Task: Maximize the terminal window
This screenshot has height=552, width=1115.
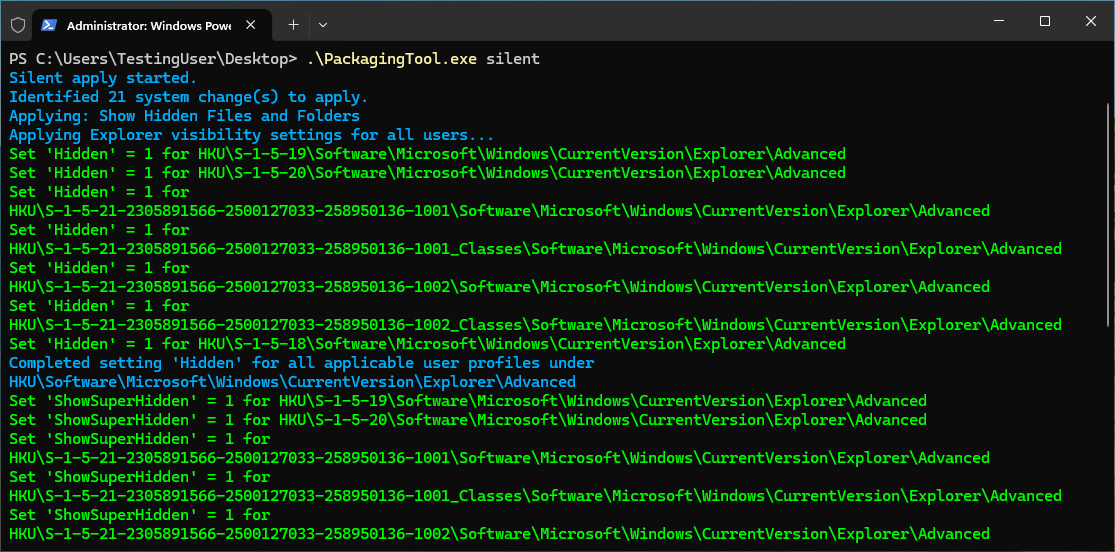Action: pyautogui.click(x=1045, y=21)
